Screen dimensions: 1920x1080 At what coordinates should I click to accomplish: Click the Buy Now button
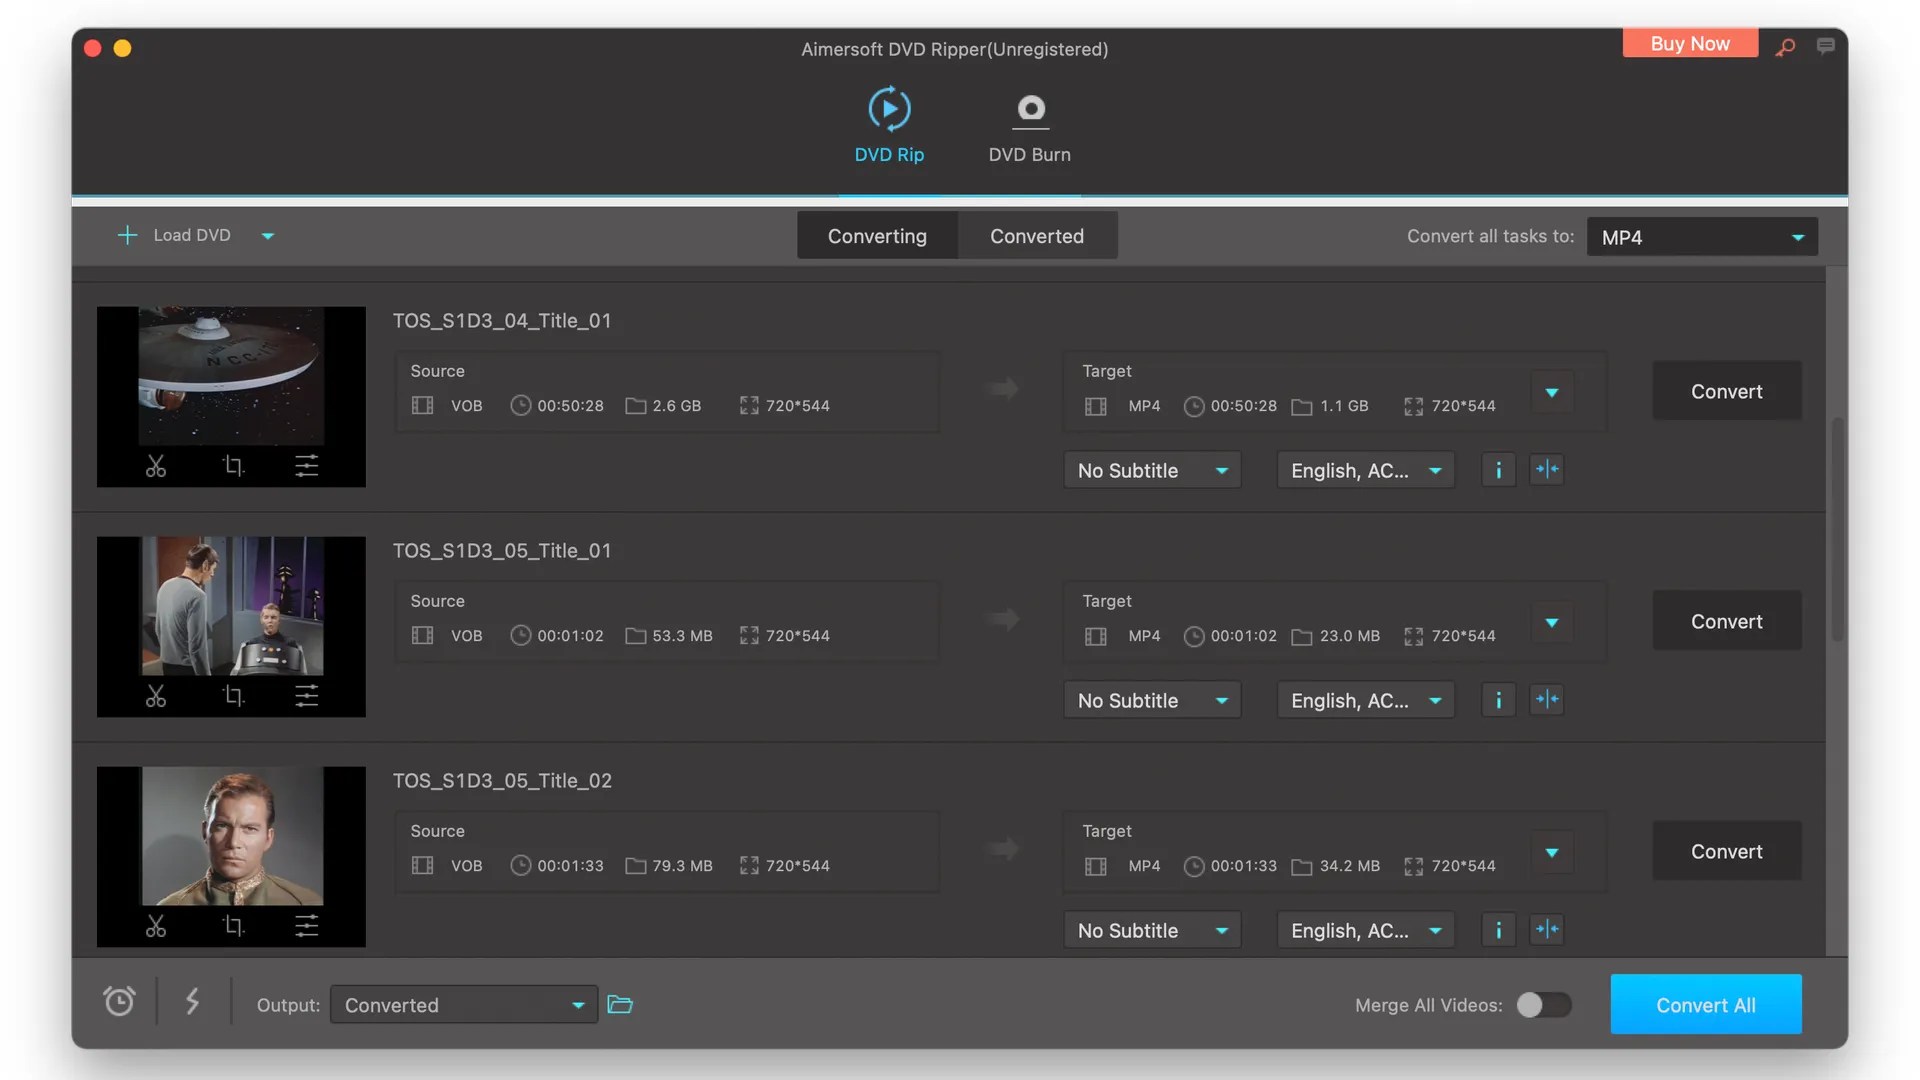click(x=1689, y=44)
